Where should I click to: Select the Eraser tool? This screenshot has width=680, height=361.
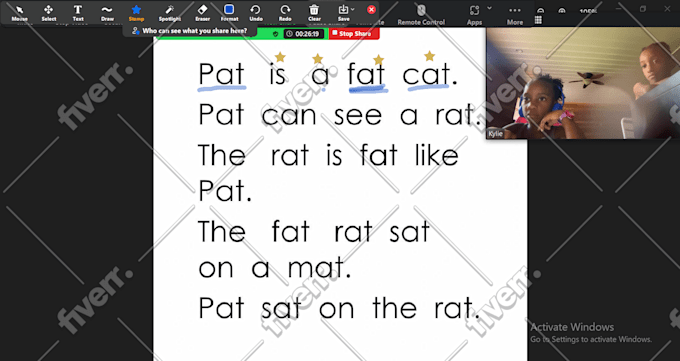(203, 13)
